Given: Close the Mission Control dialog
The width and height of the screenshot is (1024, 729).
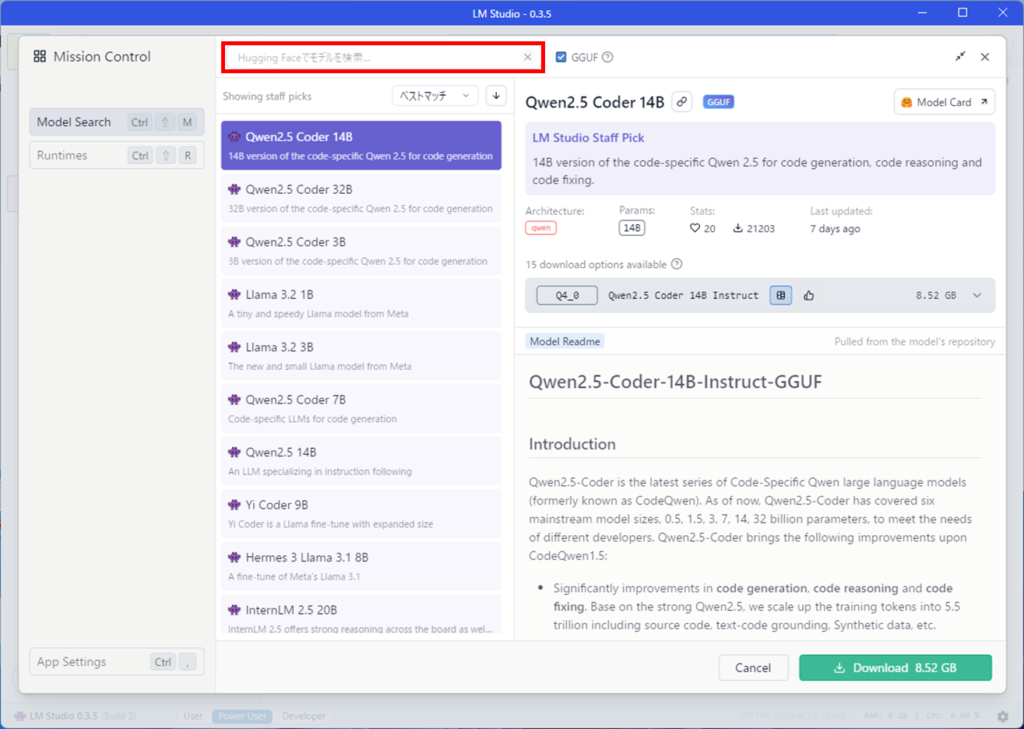Looking at the screenshot, I should click(985, 57).
